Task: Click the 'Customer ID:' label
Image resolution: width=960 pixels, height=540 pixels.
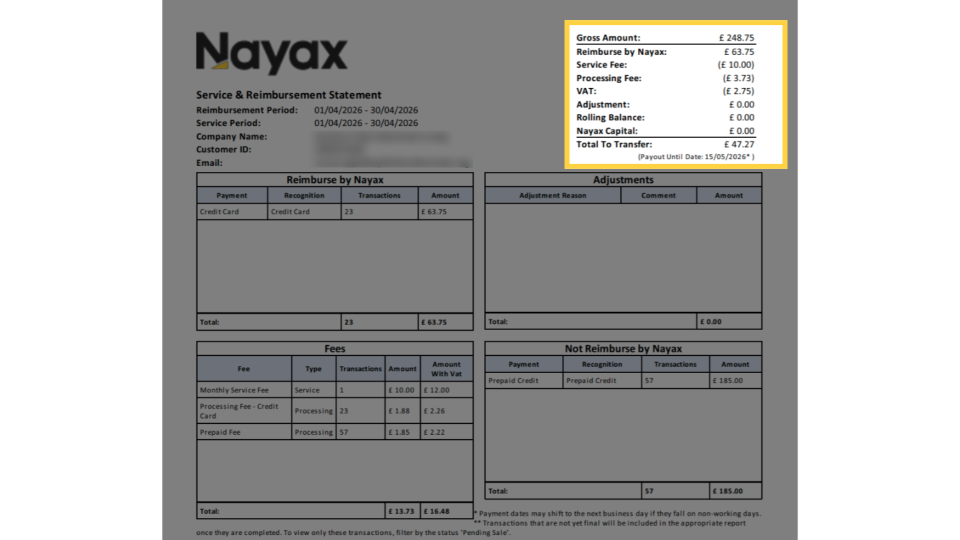Action: click(x=223, y=149)
